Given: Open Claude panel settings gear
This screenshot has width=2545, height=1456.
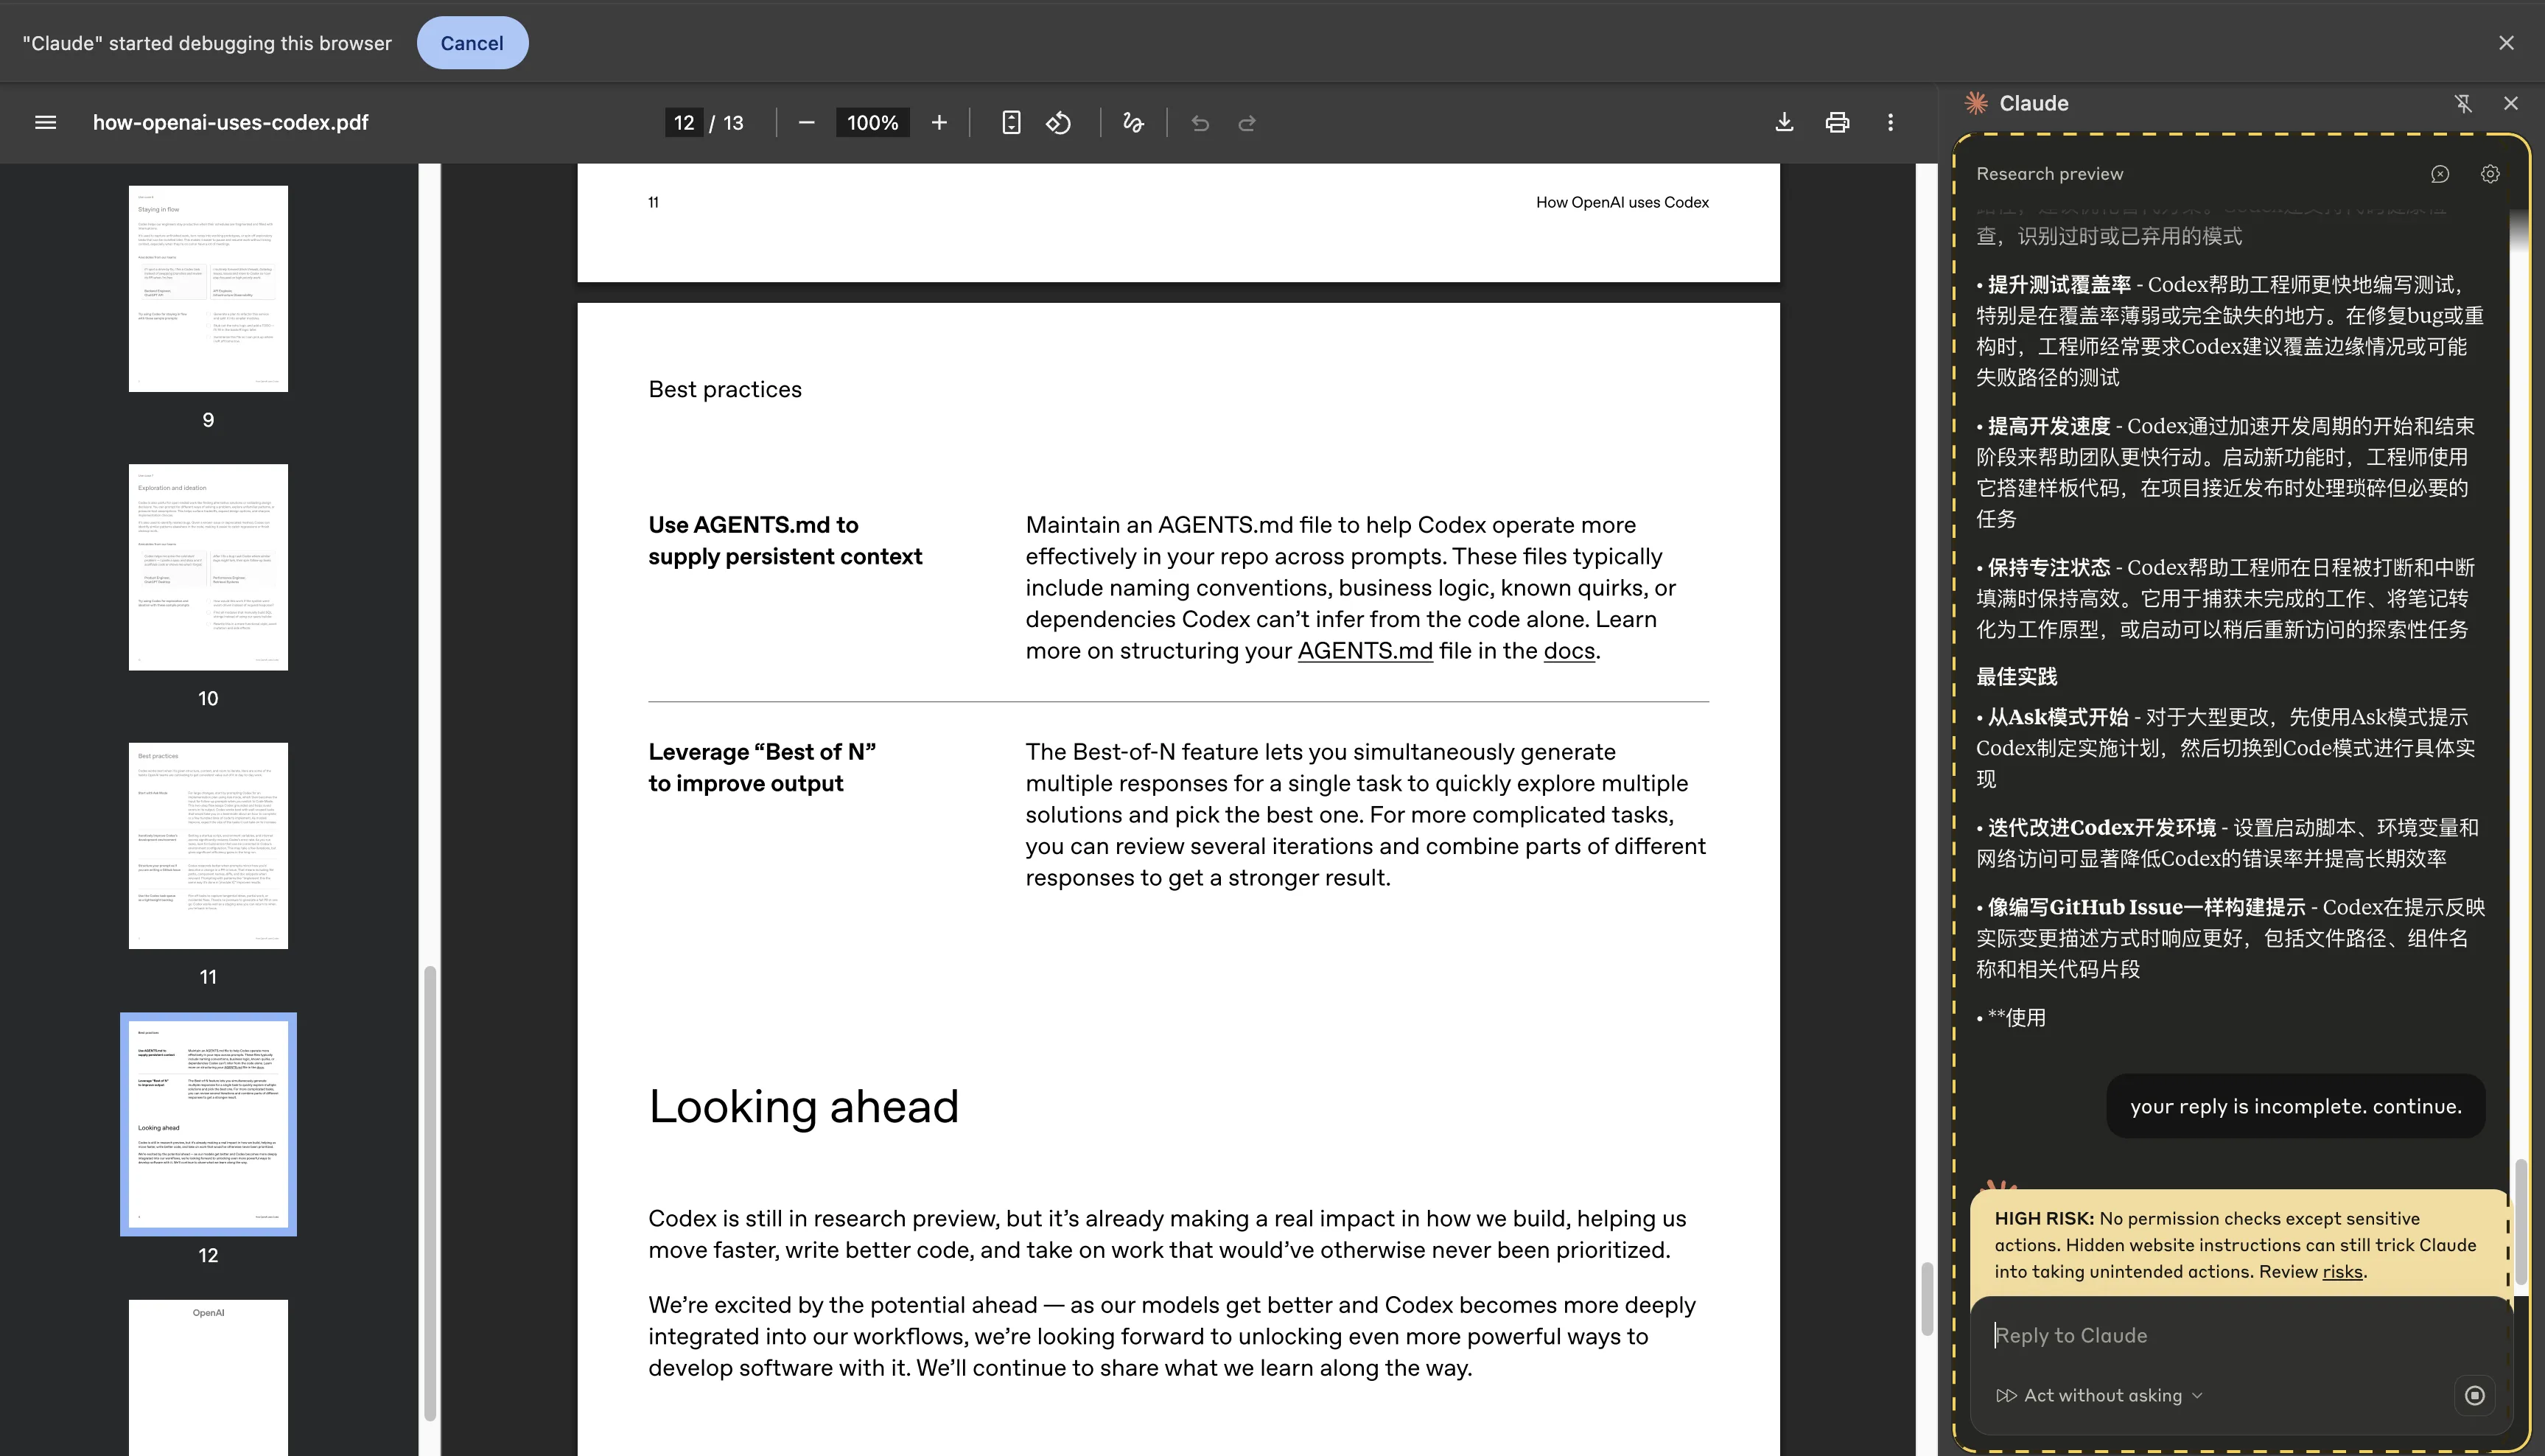Looking at the screenshot, I should pyautogui.click(x=2490, y=174).
